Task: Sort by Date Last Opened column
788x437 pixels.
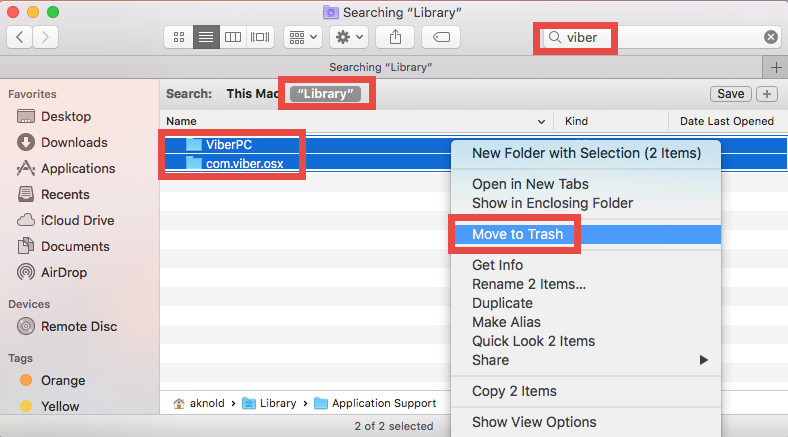Action: [x=726, y=121]
